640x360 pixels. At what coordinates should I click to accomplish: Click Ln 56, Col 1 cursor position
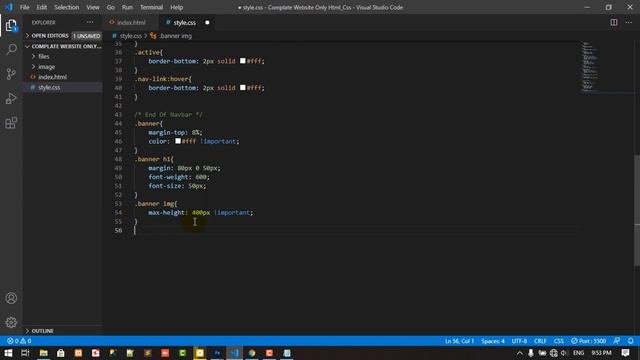tap(459, 341)
